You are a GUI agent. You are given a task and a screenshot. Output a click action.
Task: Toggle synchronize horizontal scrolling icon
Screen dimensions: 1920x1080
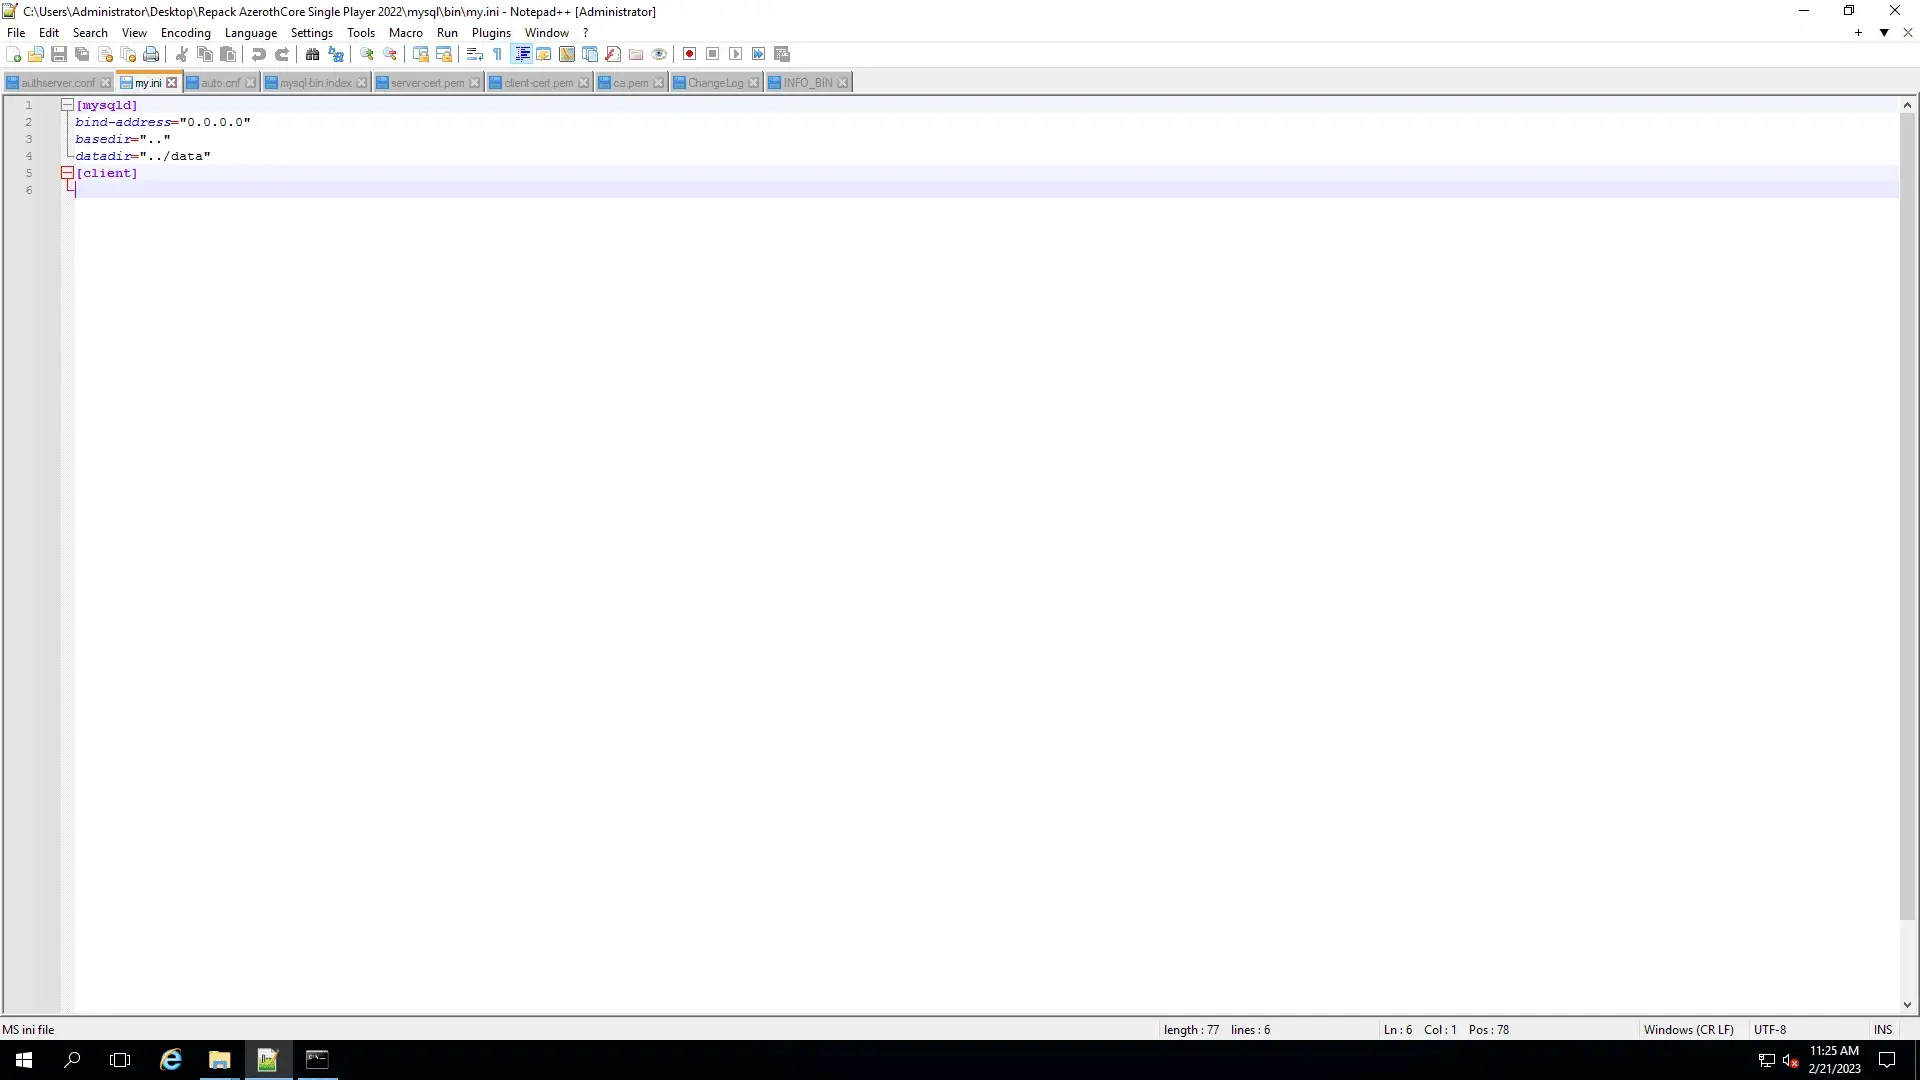click(x=444, y=54)
